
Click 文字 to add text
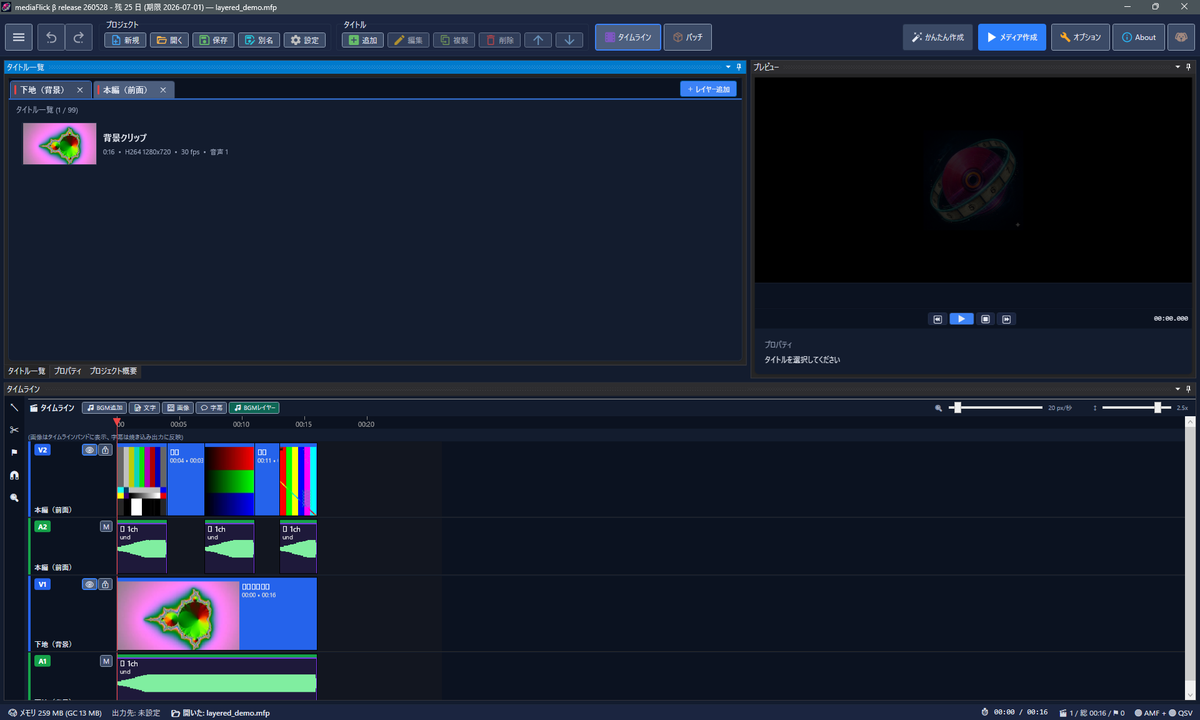click(144, 408)
